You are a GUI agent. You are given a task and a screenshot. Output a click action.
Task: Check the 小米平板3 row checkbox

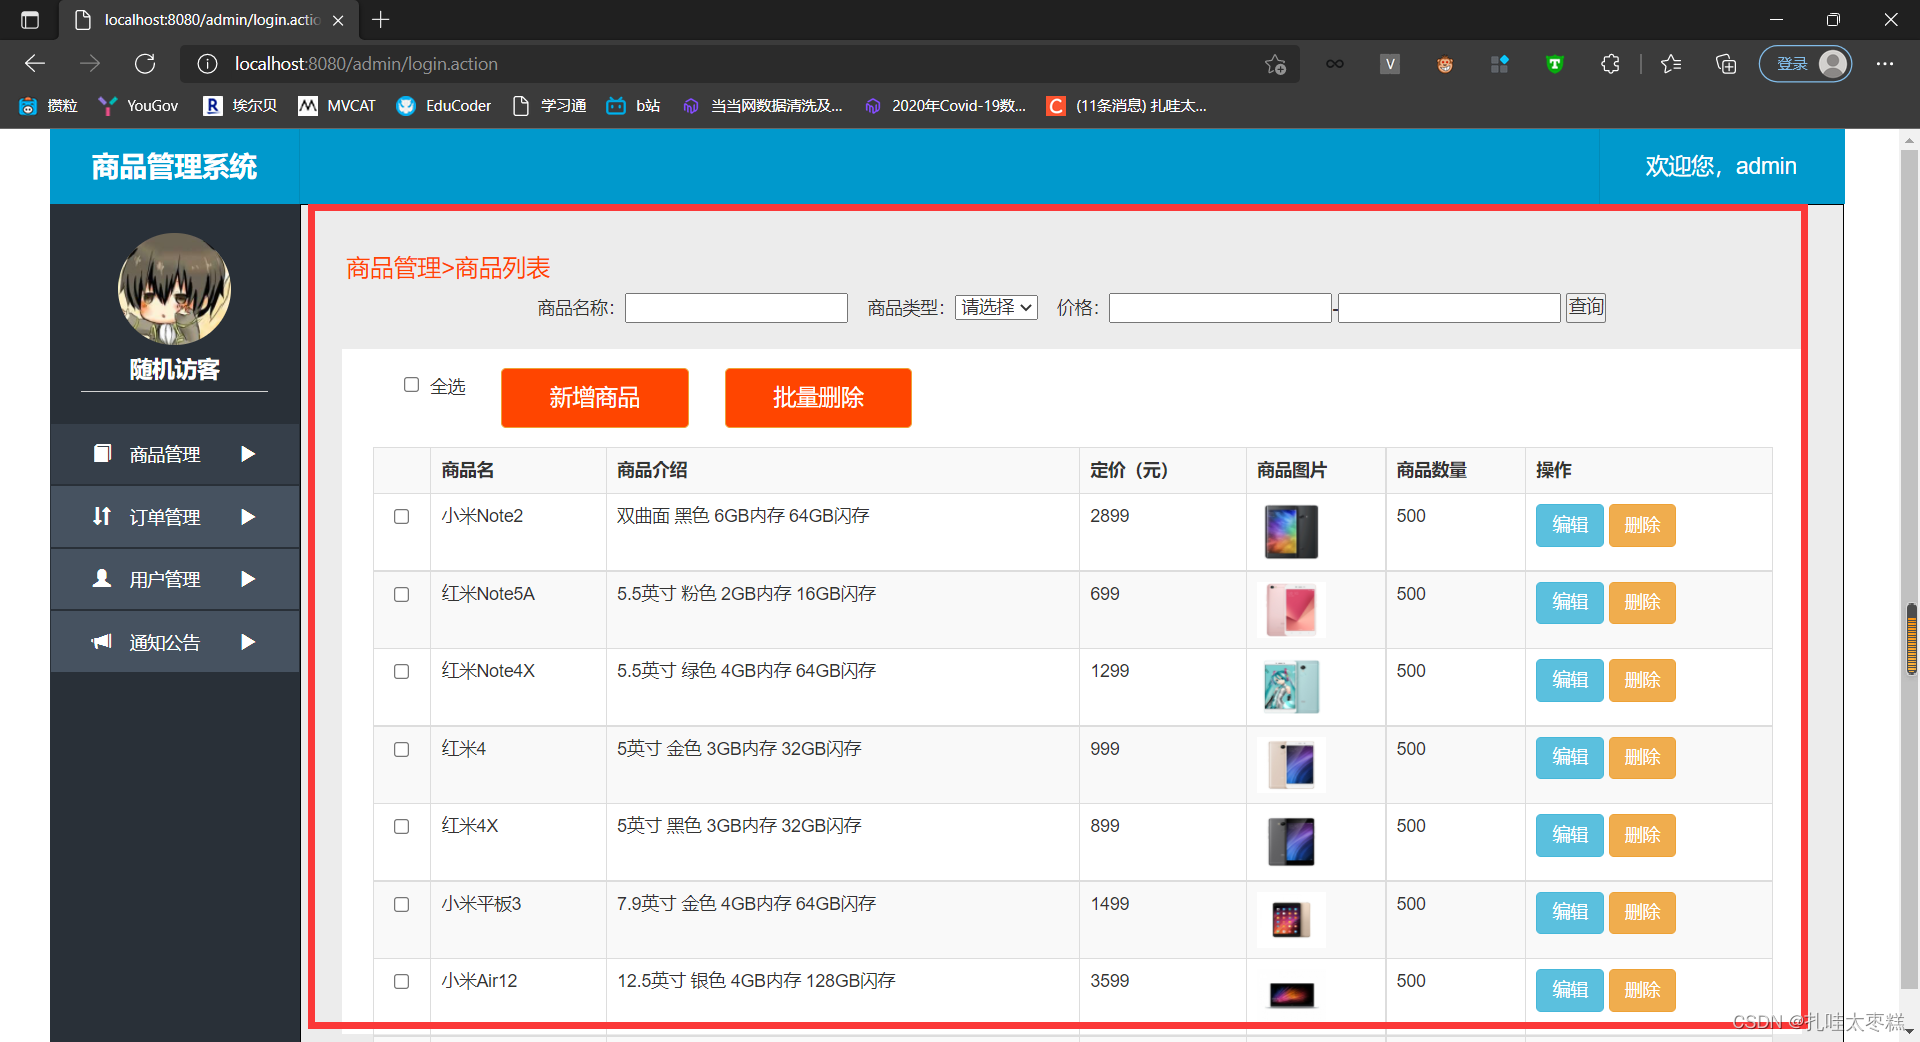pos(402,905)
